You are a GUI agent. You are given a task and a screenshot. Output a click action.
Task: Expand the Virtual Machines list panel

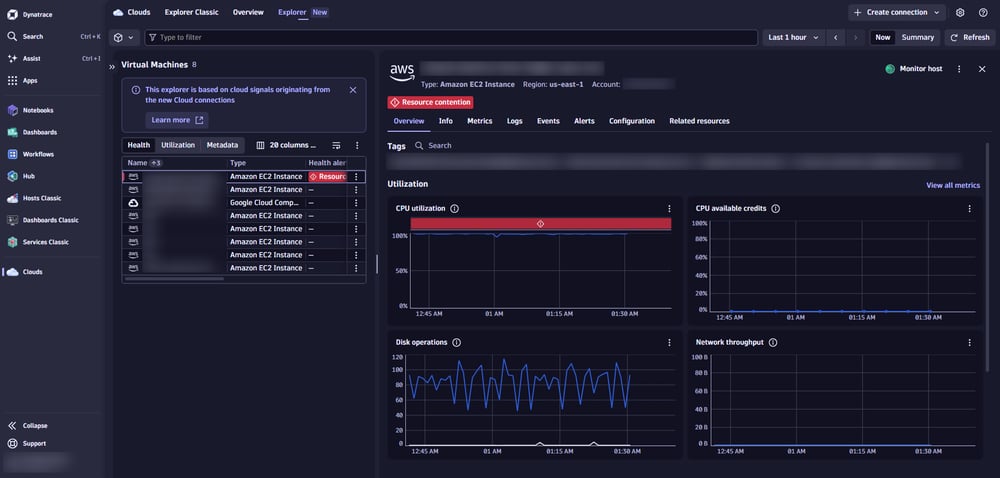pyautogui.click(x=112, y=66)
